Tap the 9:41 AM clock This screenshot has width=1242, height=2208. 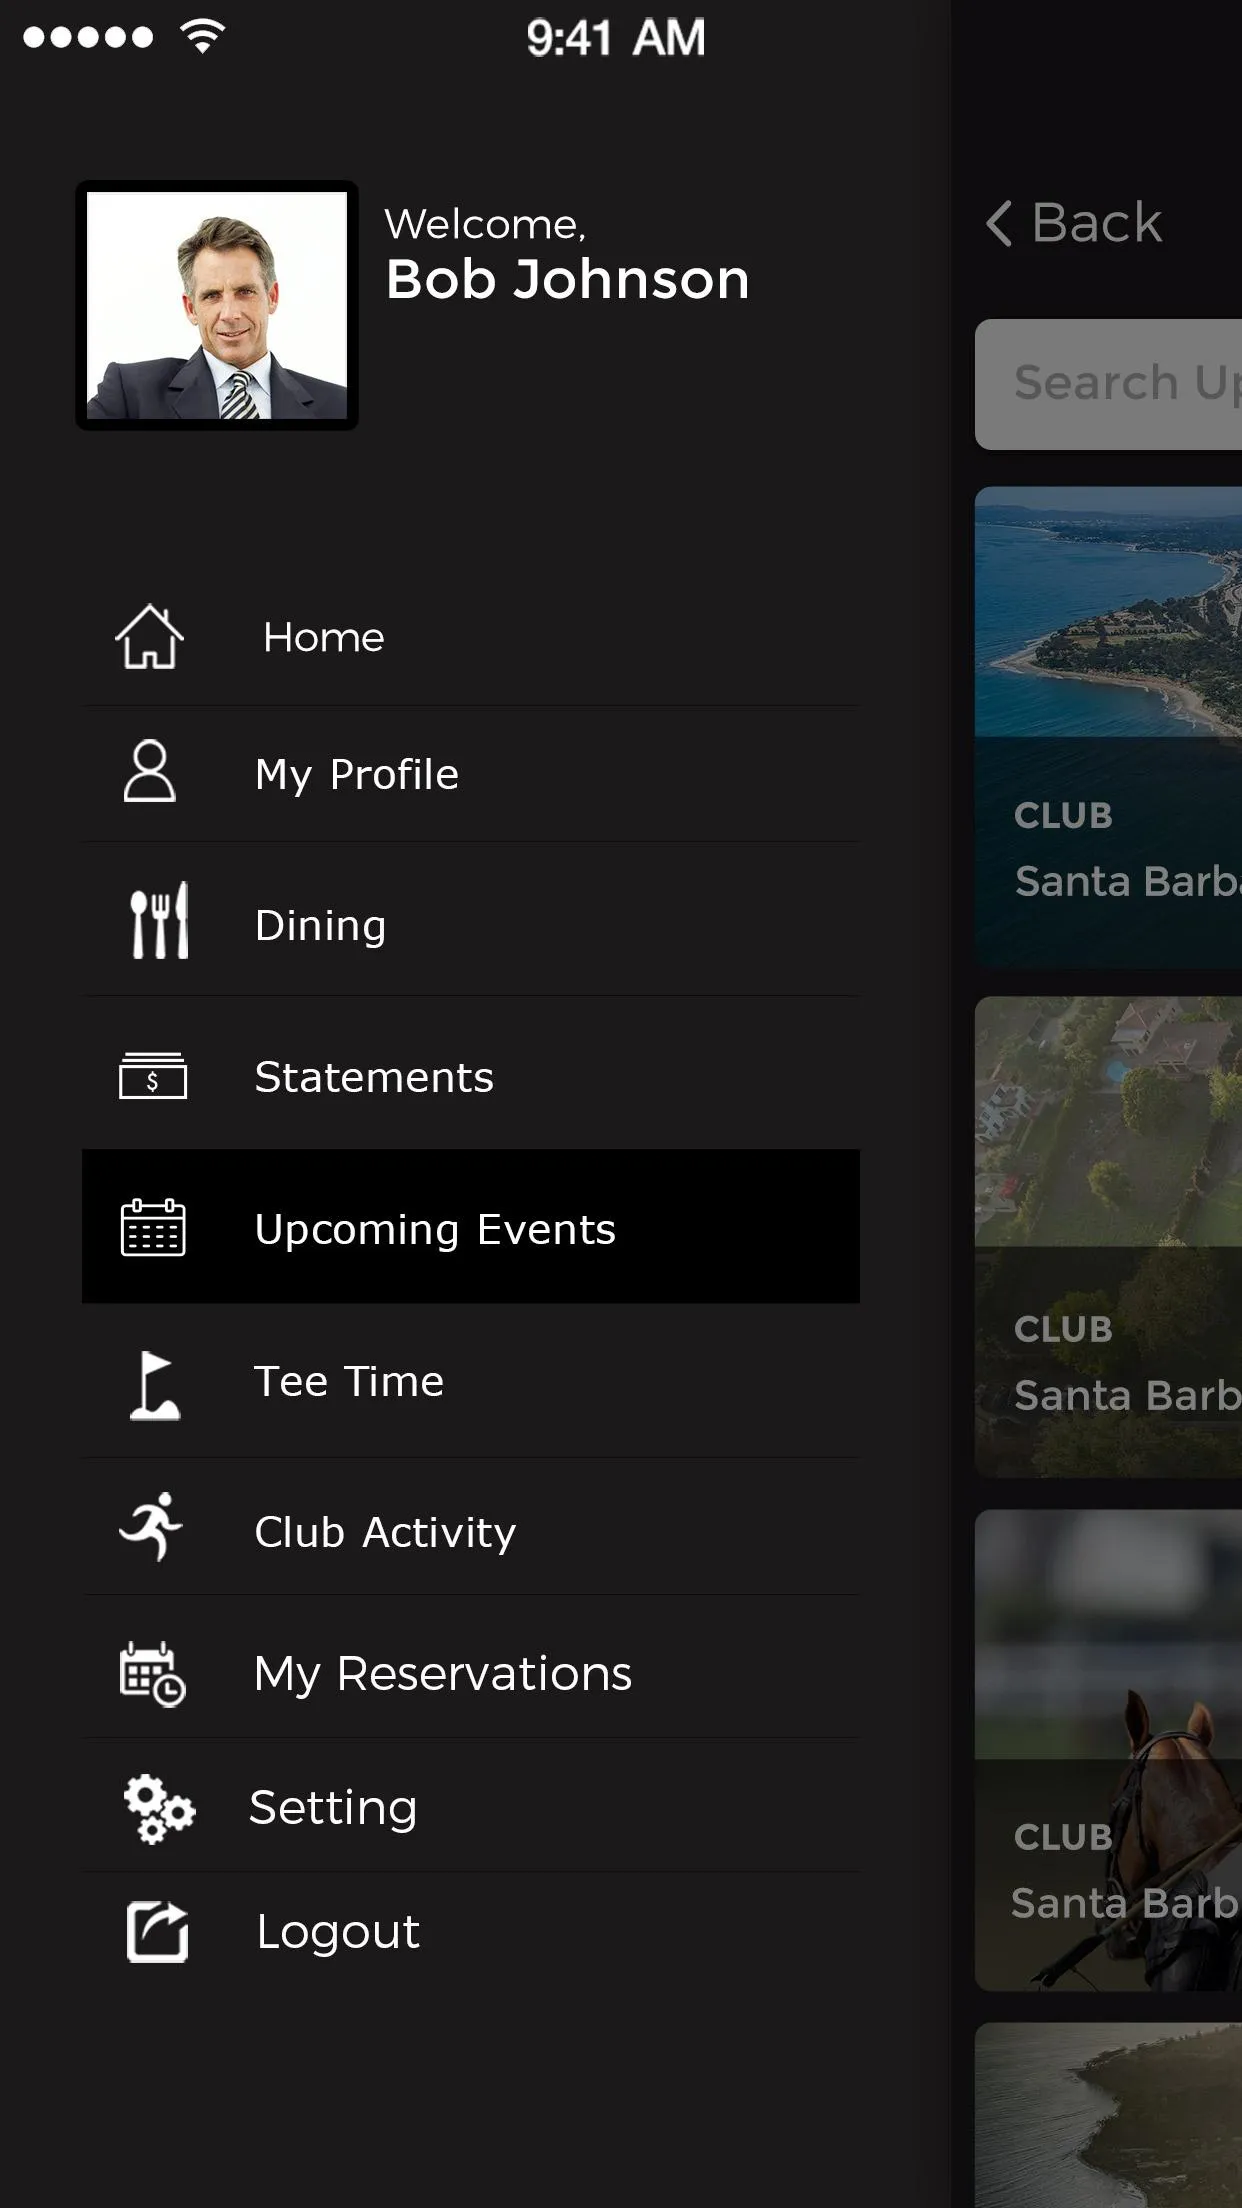[616, 38]
